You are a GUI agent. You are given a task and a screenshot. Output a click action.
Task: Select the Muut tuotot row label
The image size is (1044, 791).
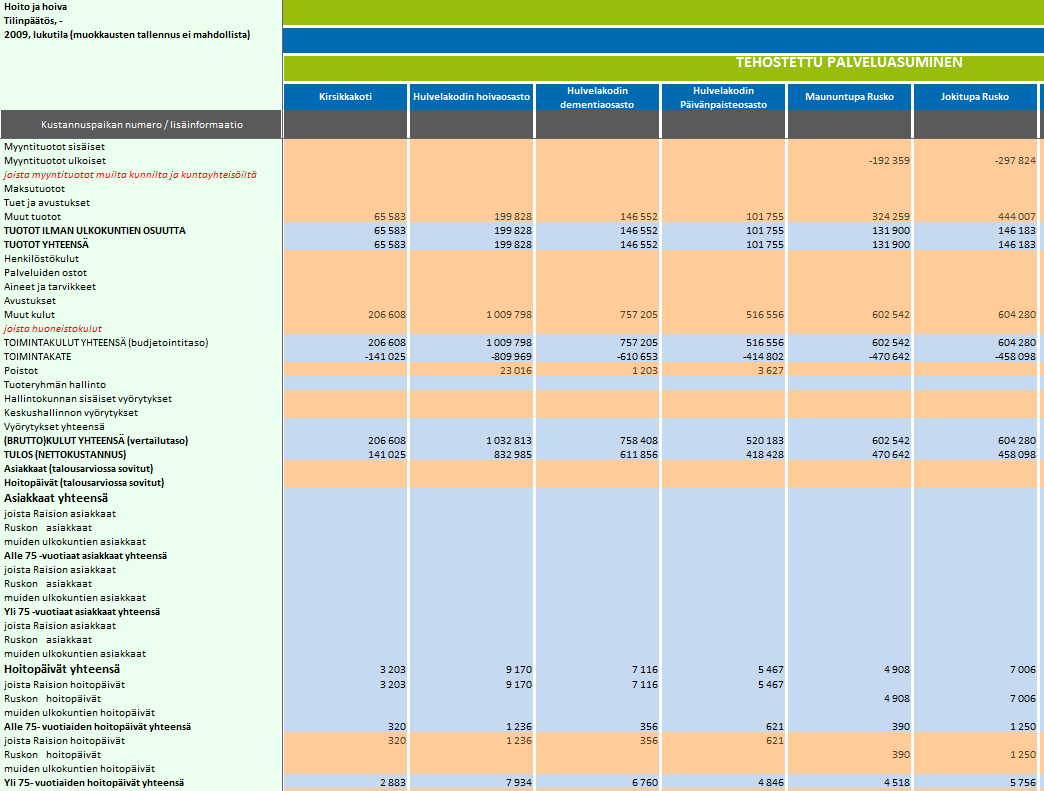pos(32,216)
